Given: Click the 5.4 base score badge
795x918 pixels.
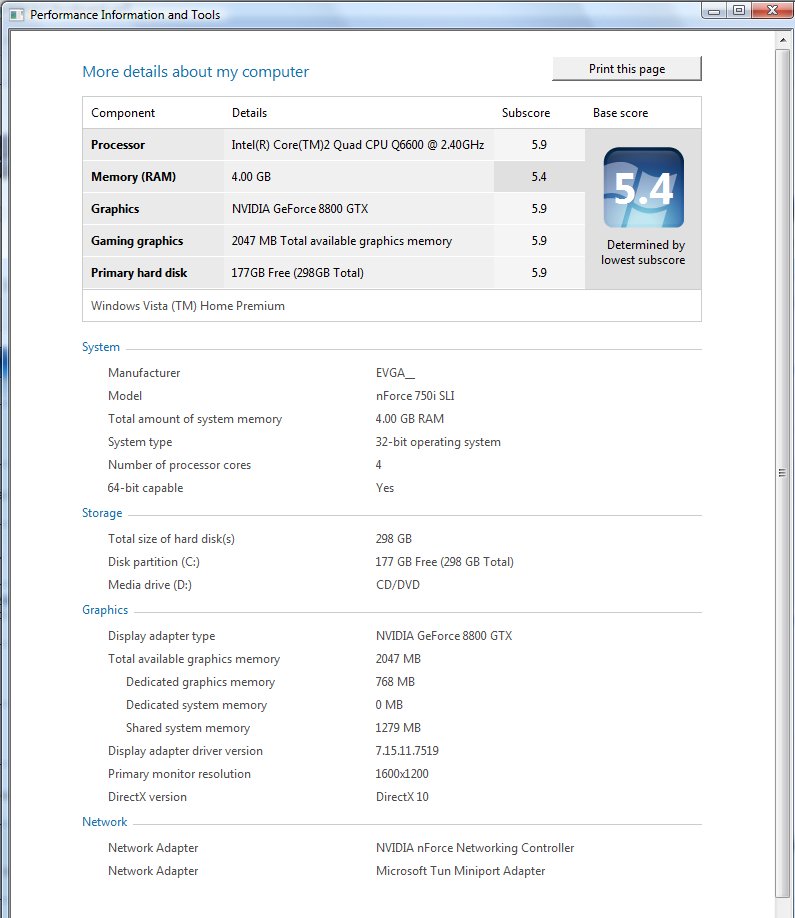Looking at the screenshot, I should click(643, 188).
